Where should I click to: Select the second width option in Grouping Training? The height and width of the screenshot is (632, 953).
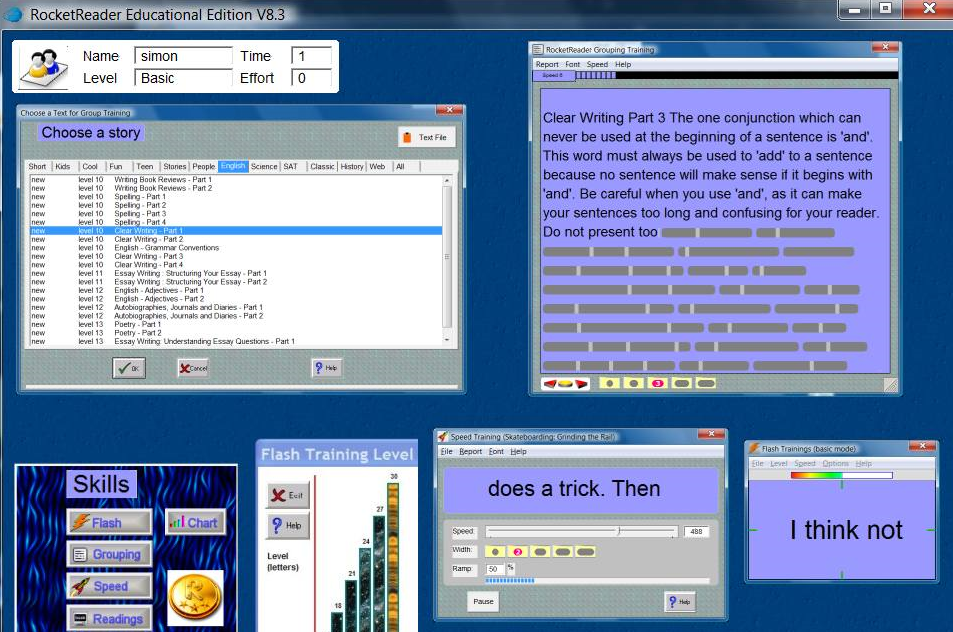click(x=633, y=383)
